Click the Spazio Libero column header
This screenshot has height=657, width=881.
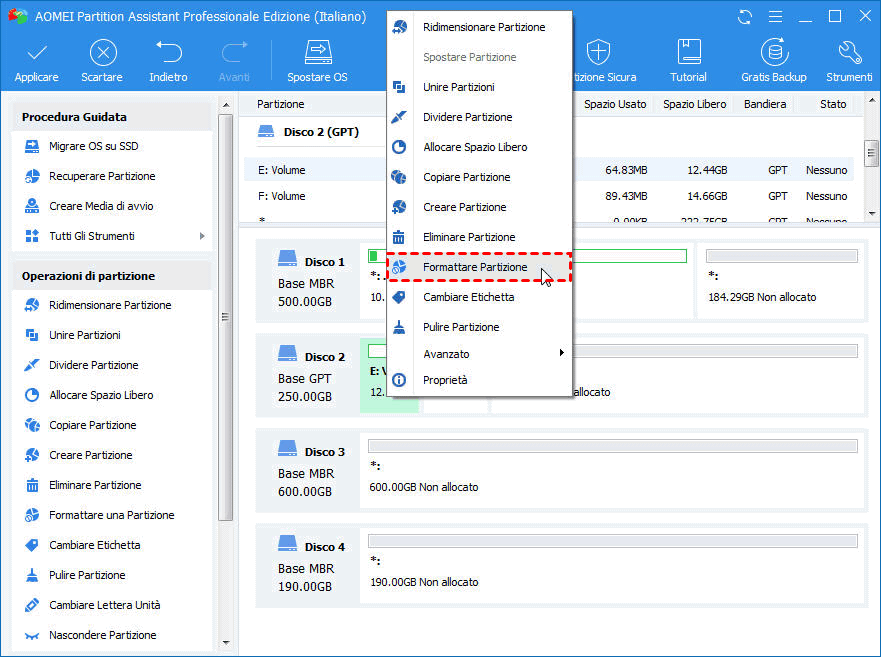pyautogui.click(x=696, y=104)
